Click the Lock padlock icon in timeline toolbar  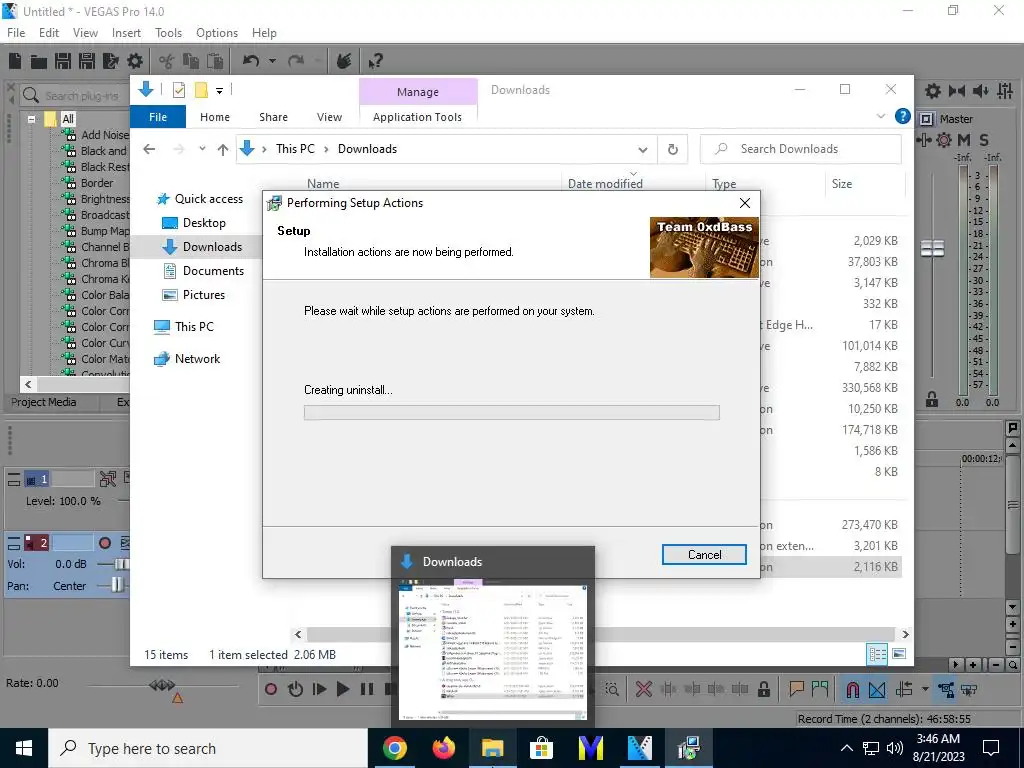[x=763, y=689]
